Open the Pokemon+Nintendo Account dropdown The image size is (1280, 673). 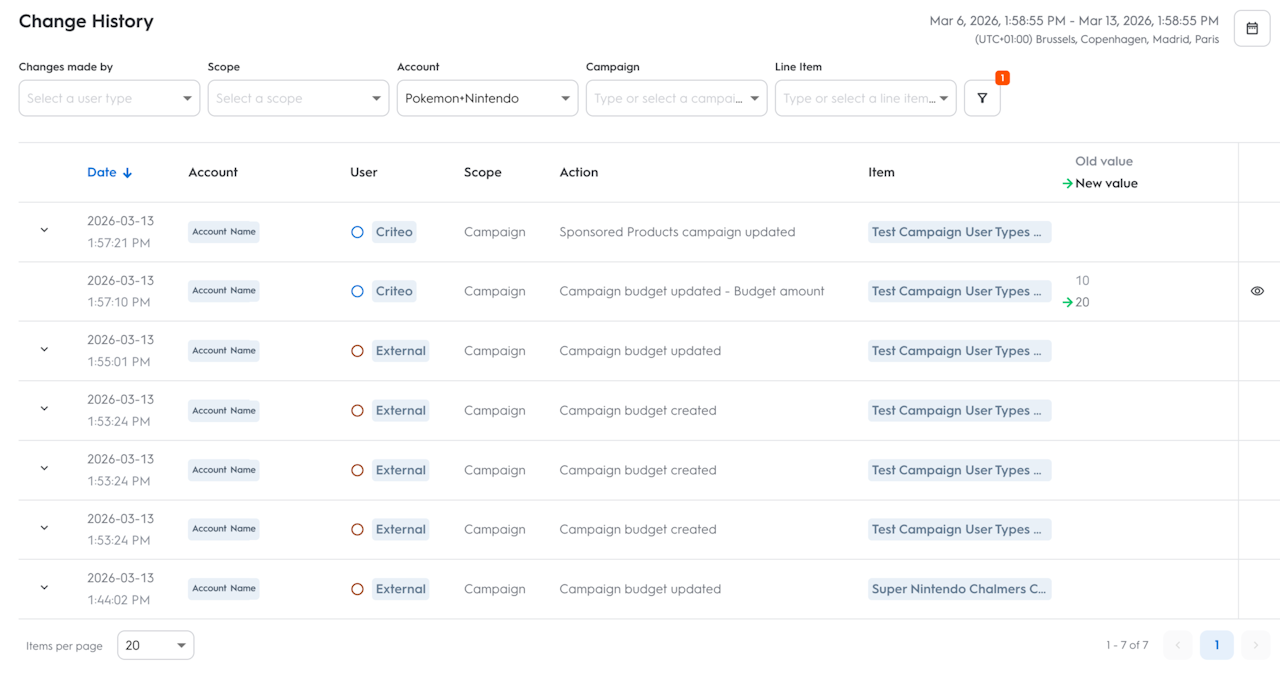pyautogui.click(x=487, y=98)
